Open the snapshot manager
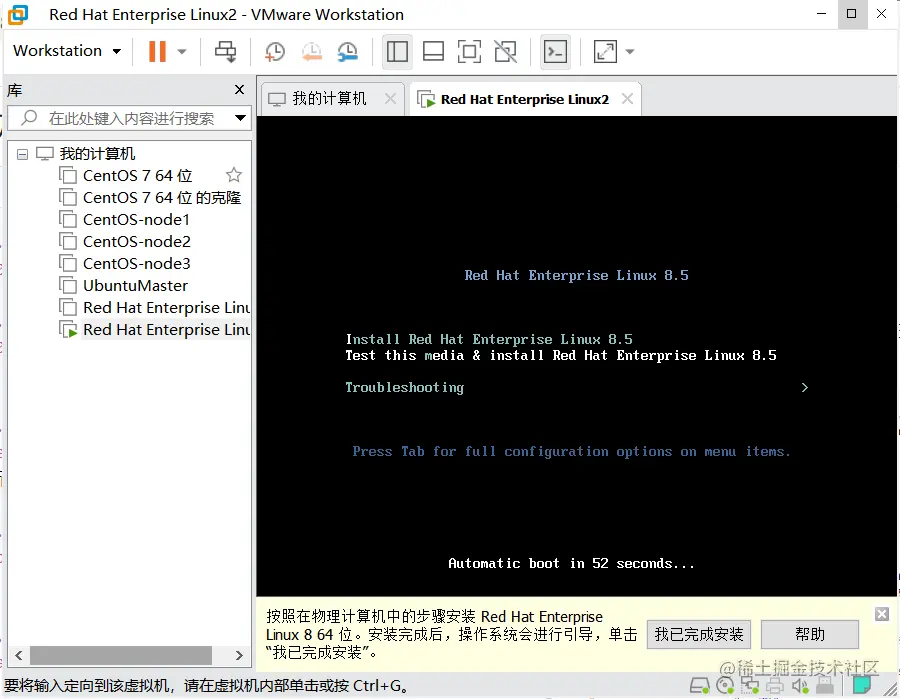This screenshot has width=900, height=699. [x=348, y=51]
